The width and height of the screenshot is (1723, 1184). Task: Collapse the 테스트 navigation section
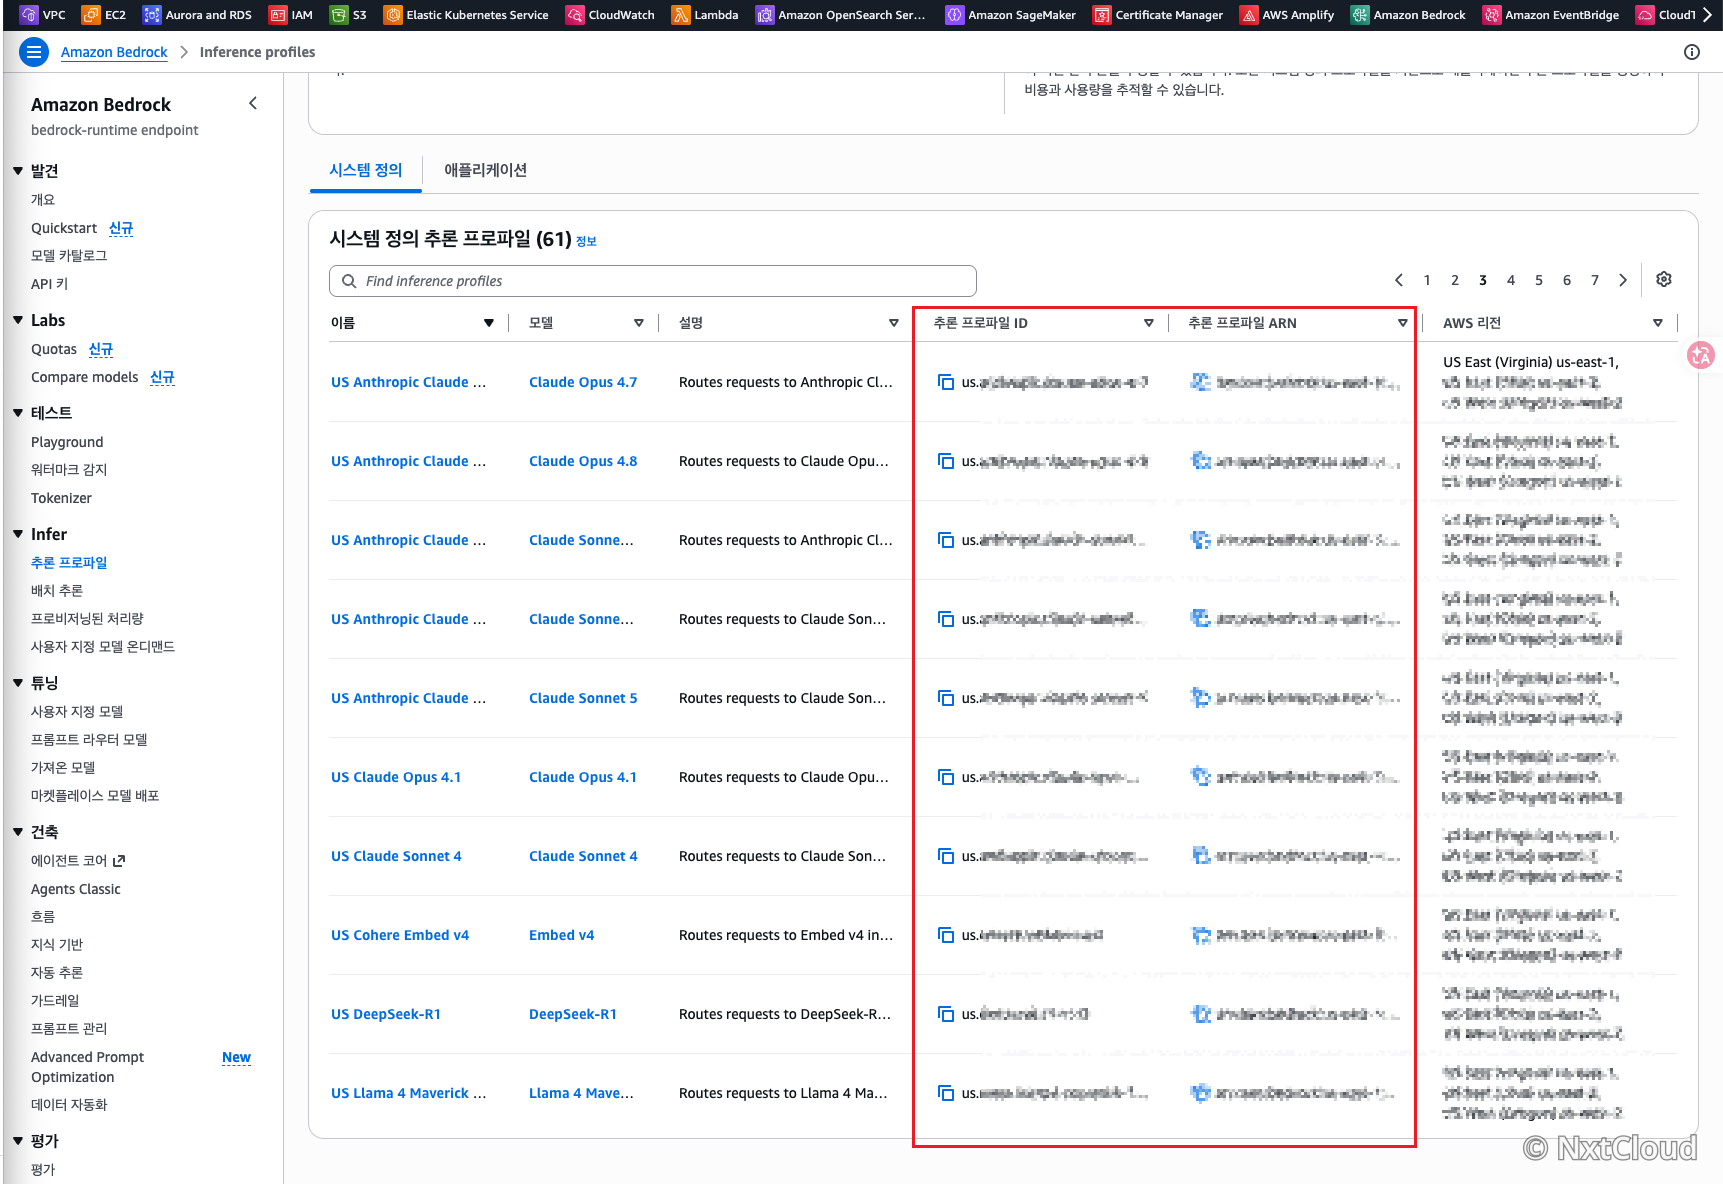(x=18, y=413)
